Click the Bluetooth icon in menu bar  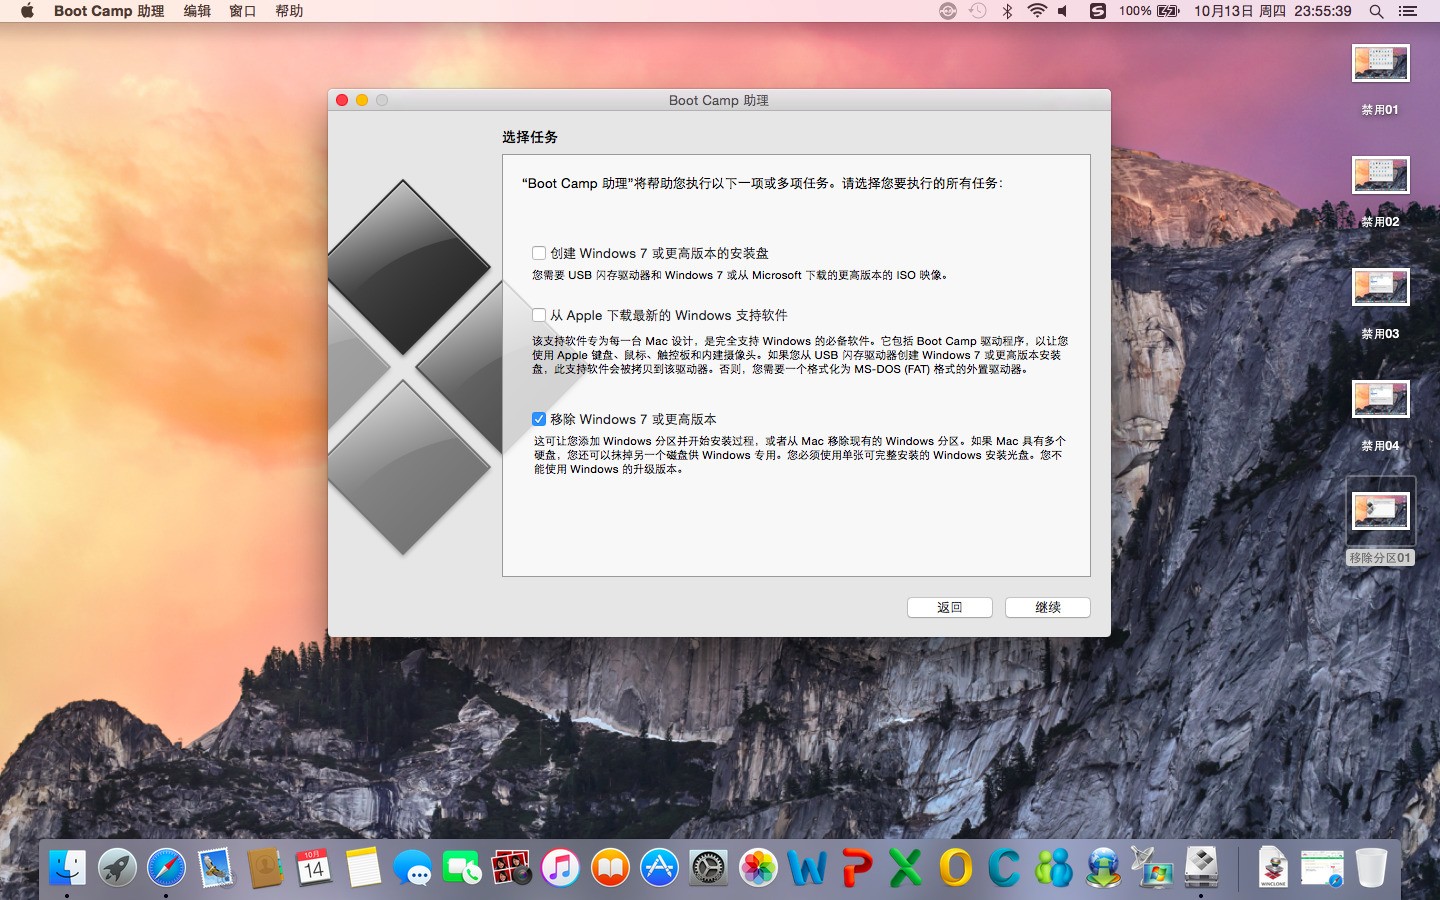(1007, 11)
